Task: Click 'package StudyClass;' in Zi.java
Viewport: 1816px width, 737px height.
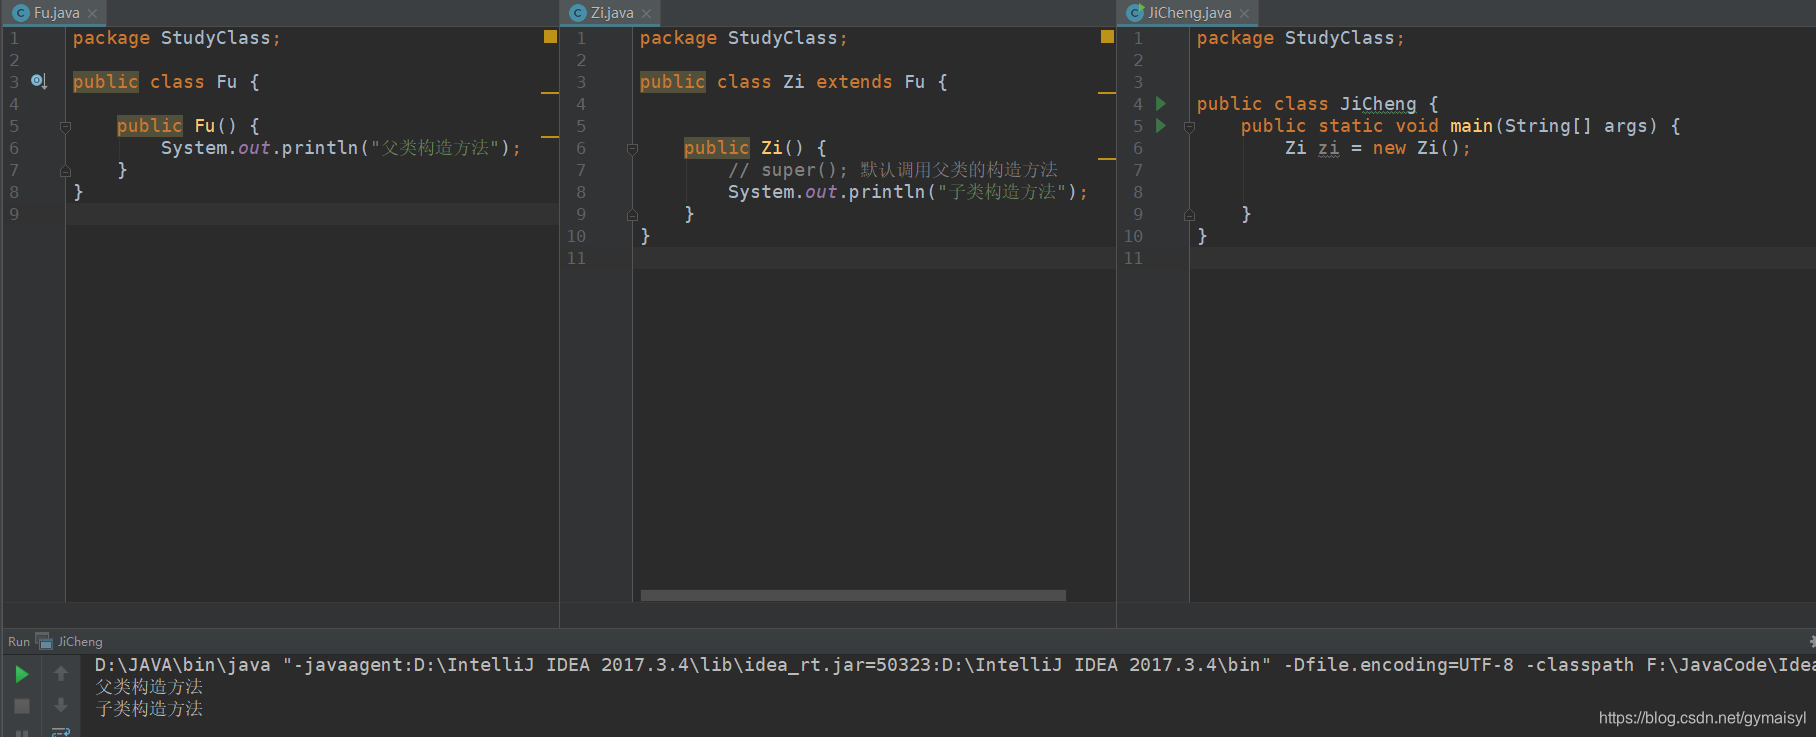Action: (744, 38)
